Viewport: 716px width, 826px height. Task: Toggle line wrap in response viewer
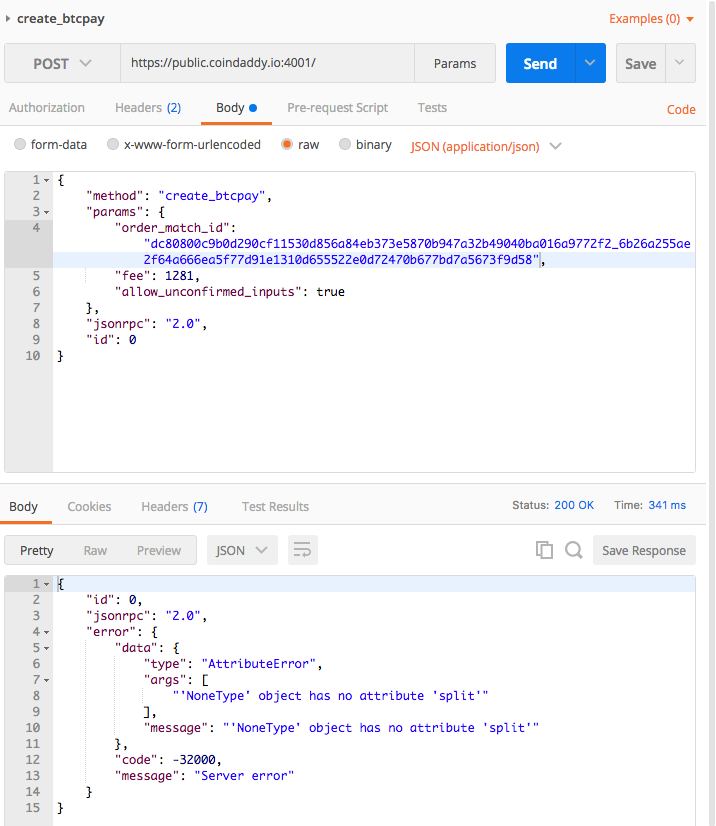[x=302, y=550]
